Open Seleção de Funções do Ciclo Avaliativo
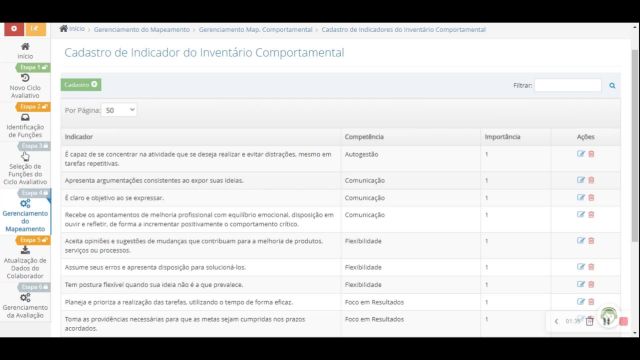The width and height of the screenshot is (640, 360). [25, 169]
